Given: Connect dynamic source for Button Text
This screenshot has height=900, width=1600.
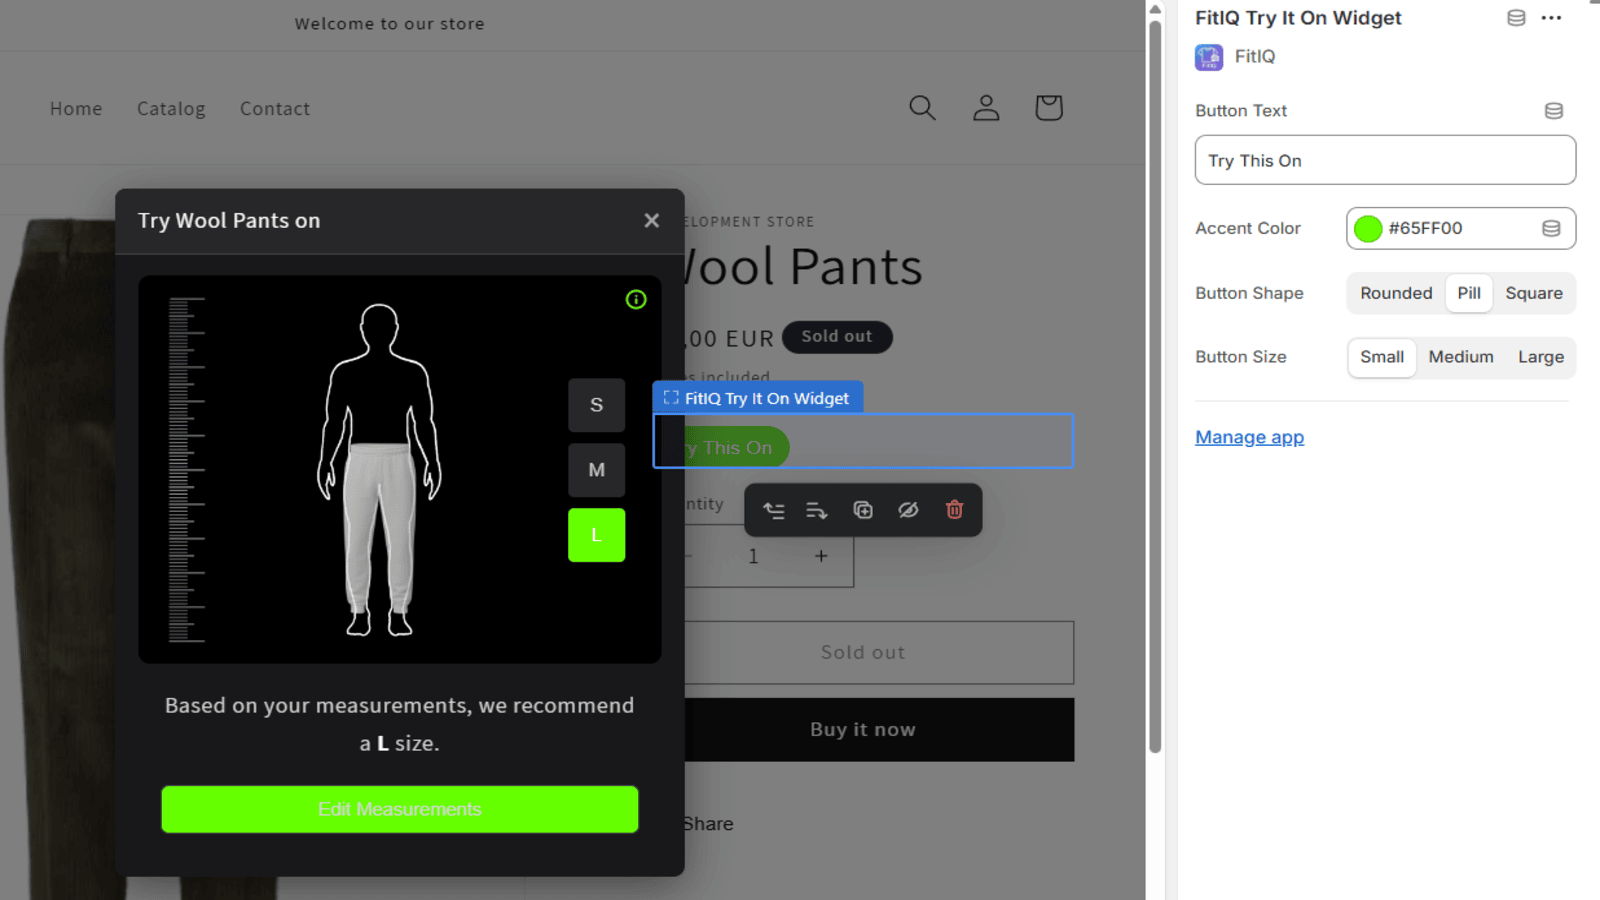Looking at the screenshot, I should coord(1553,111).
